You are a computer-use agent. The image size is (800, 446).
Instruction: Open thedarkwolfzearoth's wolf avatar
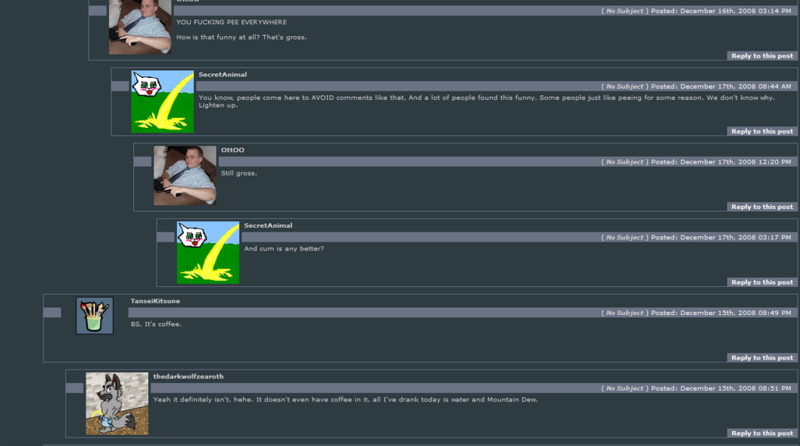click(117, 404)
